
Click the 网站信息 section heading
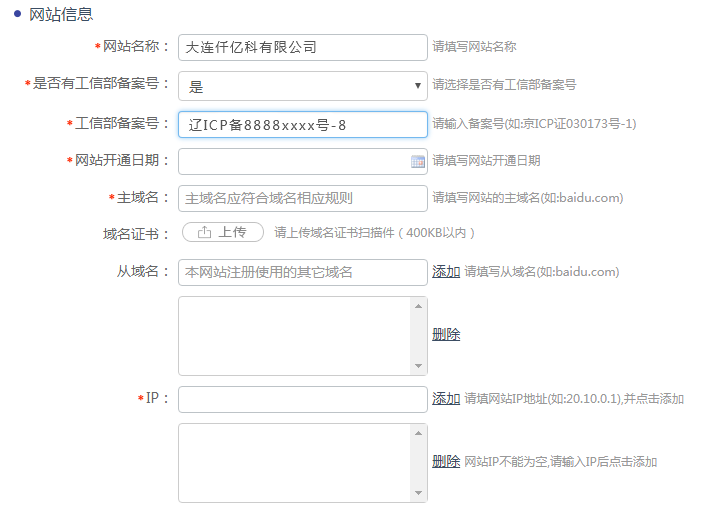click(x=61, y=15)
